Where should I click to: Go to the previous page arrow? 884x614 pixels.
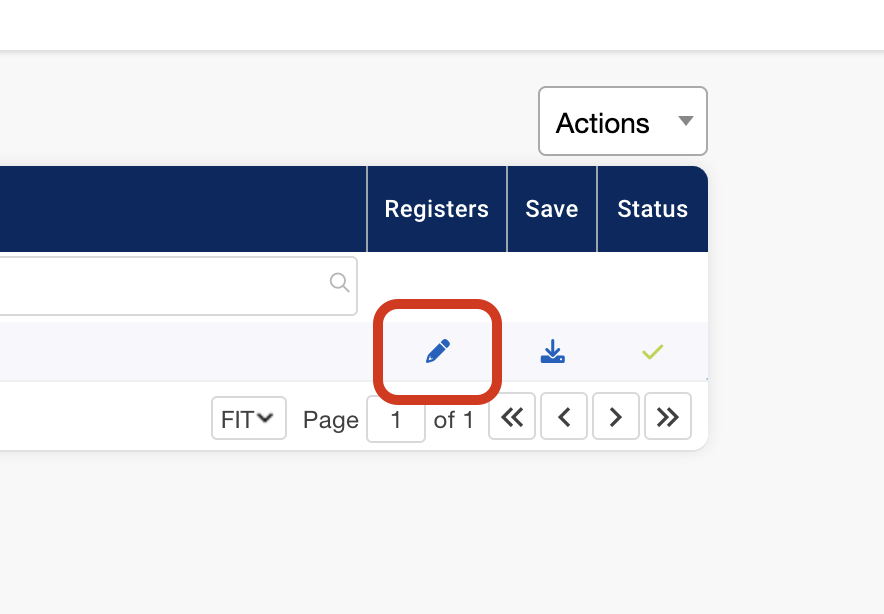[x=564, y=418]
